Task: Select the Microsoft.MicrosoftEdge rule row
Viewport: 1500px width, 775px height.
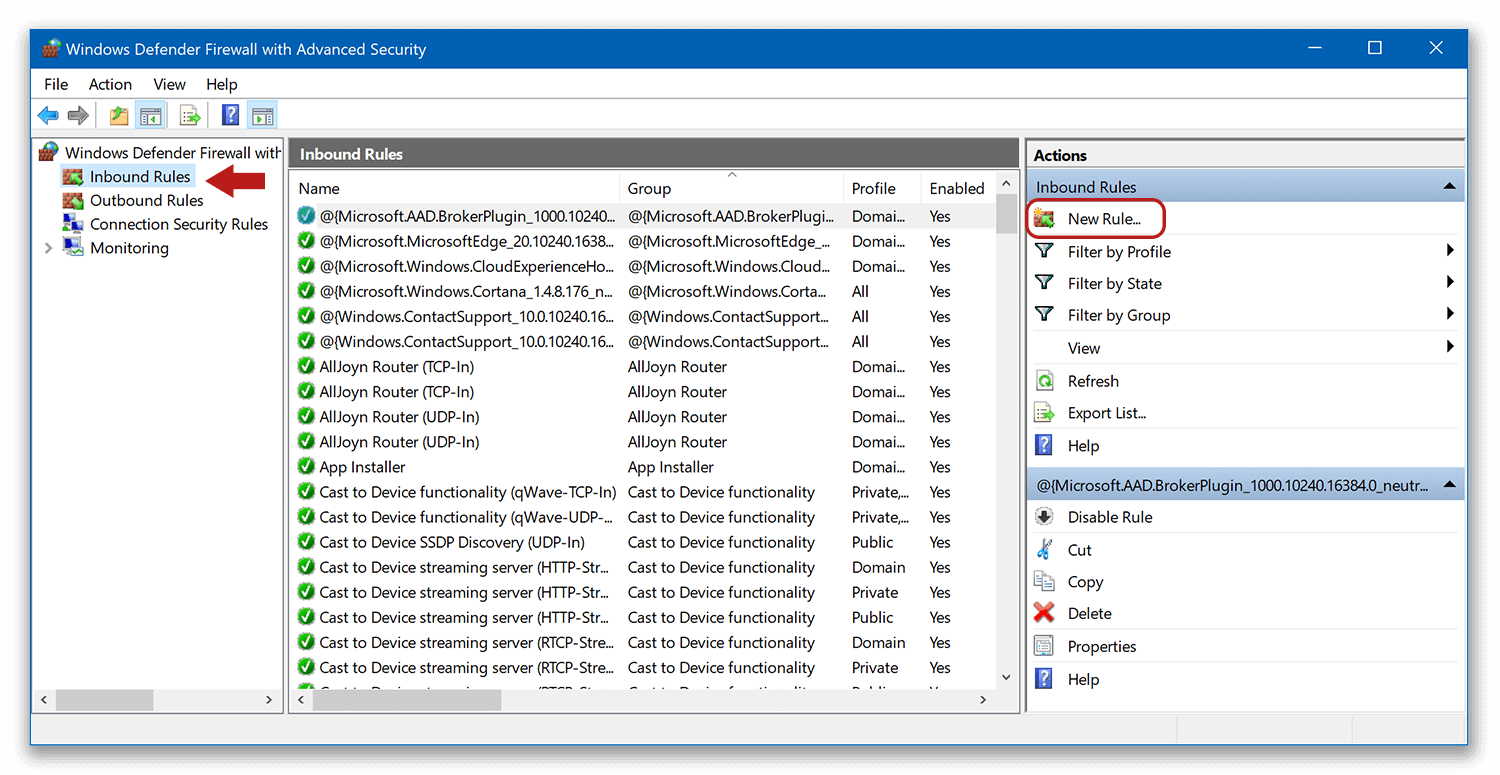Action: [x=643, y=241]
